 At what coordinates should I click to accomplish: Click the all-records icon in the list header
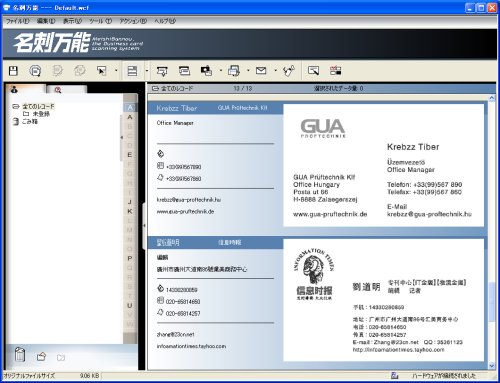155,89
